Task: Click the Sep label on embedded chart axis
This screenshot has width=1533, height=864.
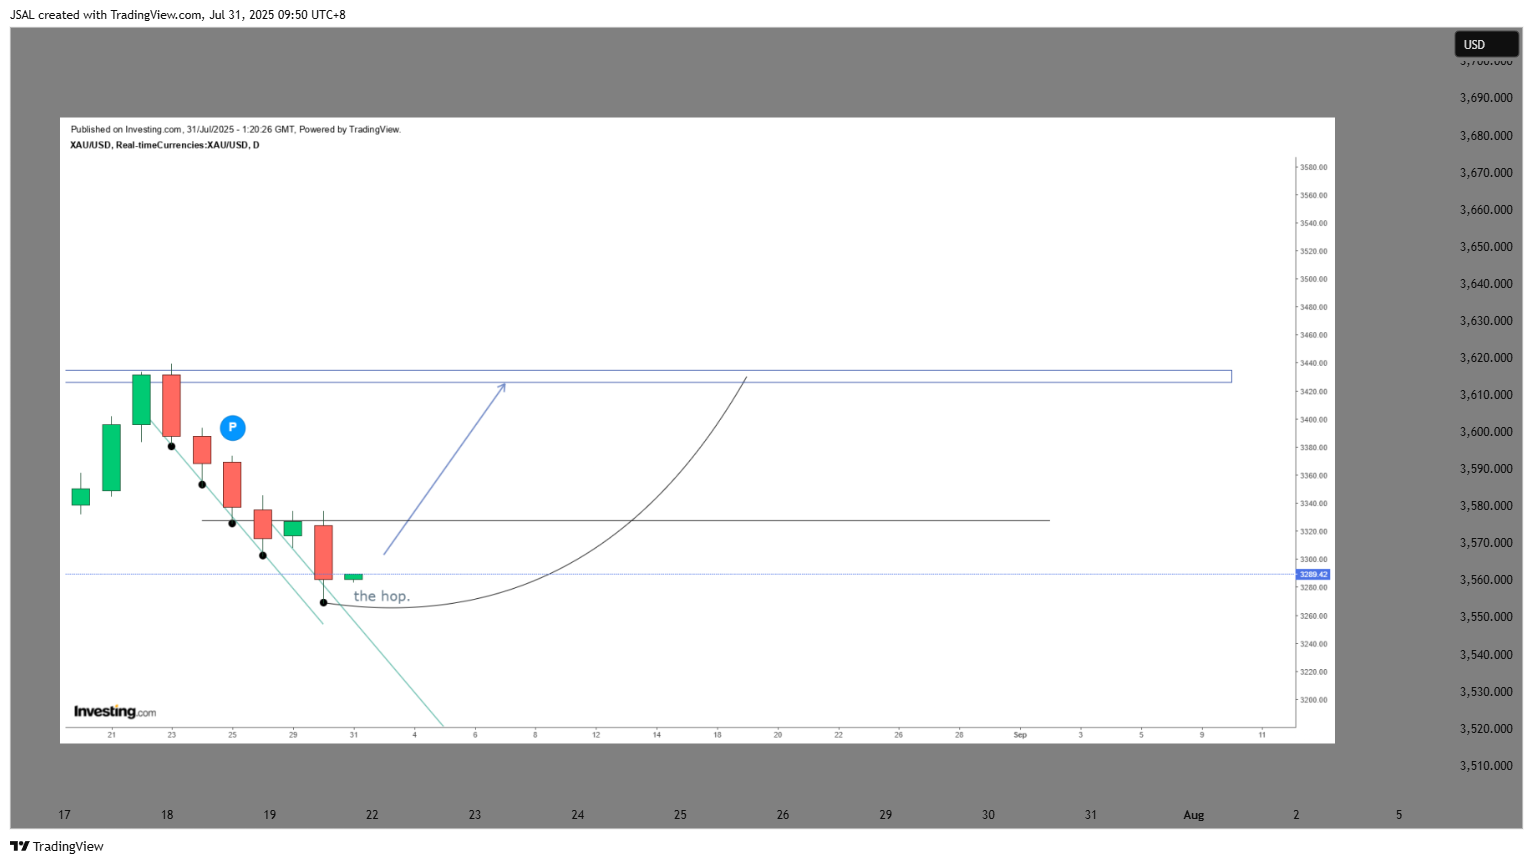Action: (1020, 734)
